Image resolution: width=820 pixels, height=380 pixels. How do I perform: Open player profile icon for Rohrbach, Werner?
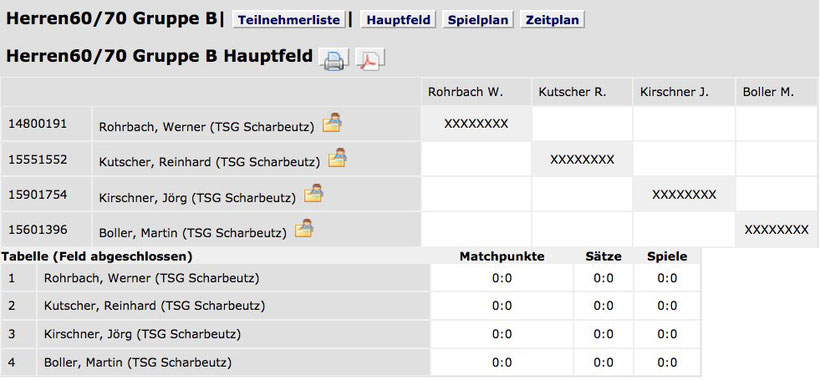click(x=332, y=123)
